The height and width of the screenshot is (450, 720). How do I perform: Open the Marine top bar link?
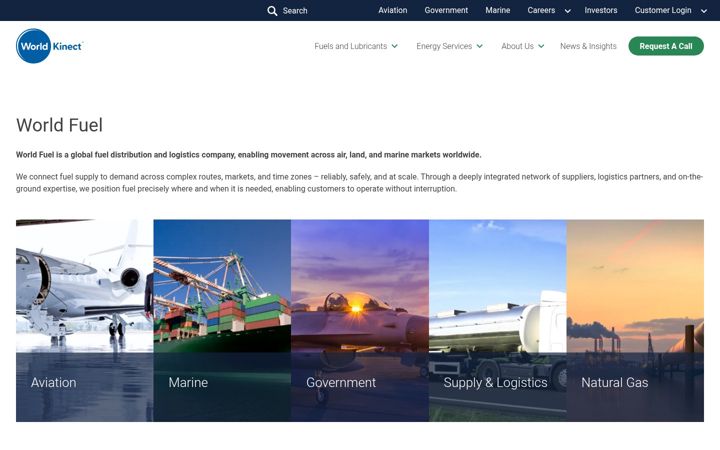coord(498,10)
